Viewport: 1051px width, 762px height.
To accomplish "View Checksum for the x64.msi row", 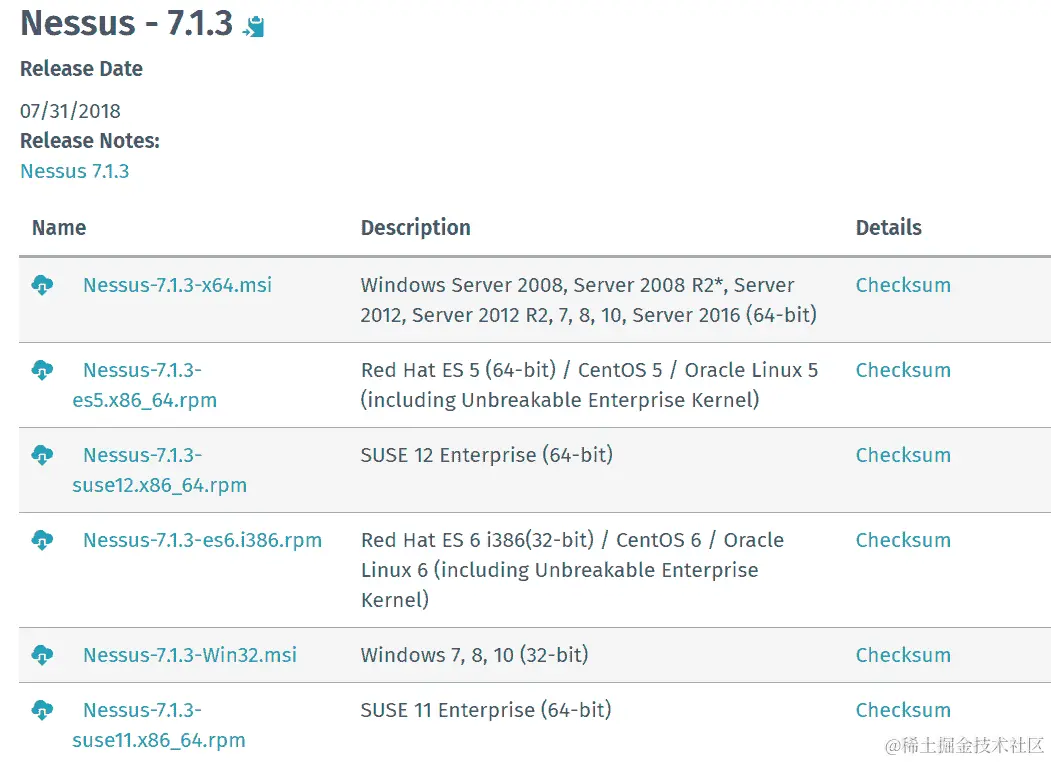I will tap(903, 285).
